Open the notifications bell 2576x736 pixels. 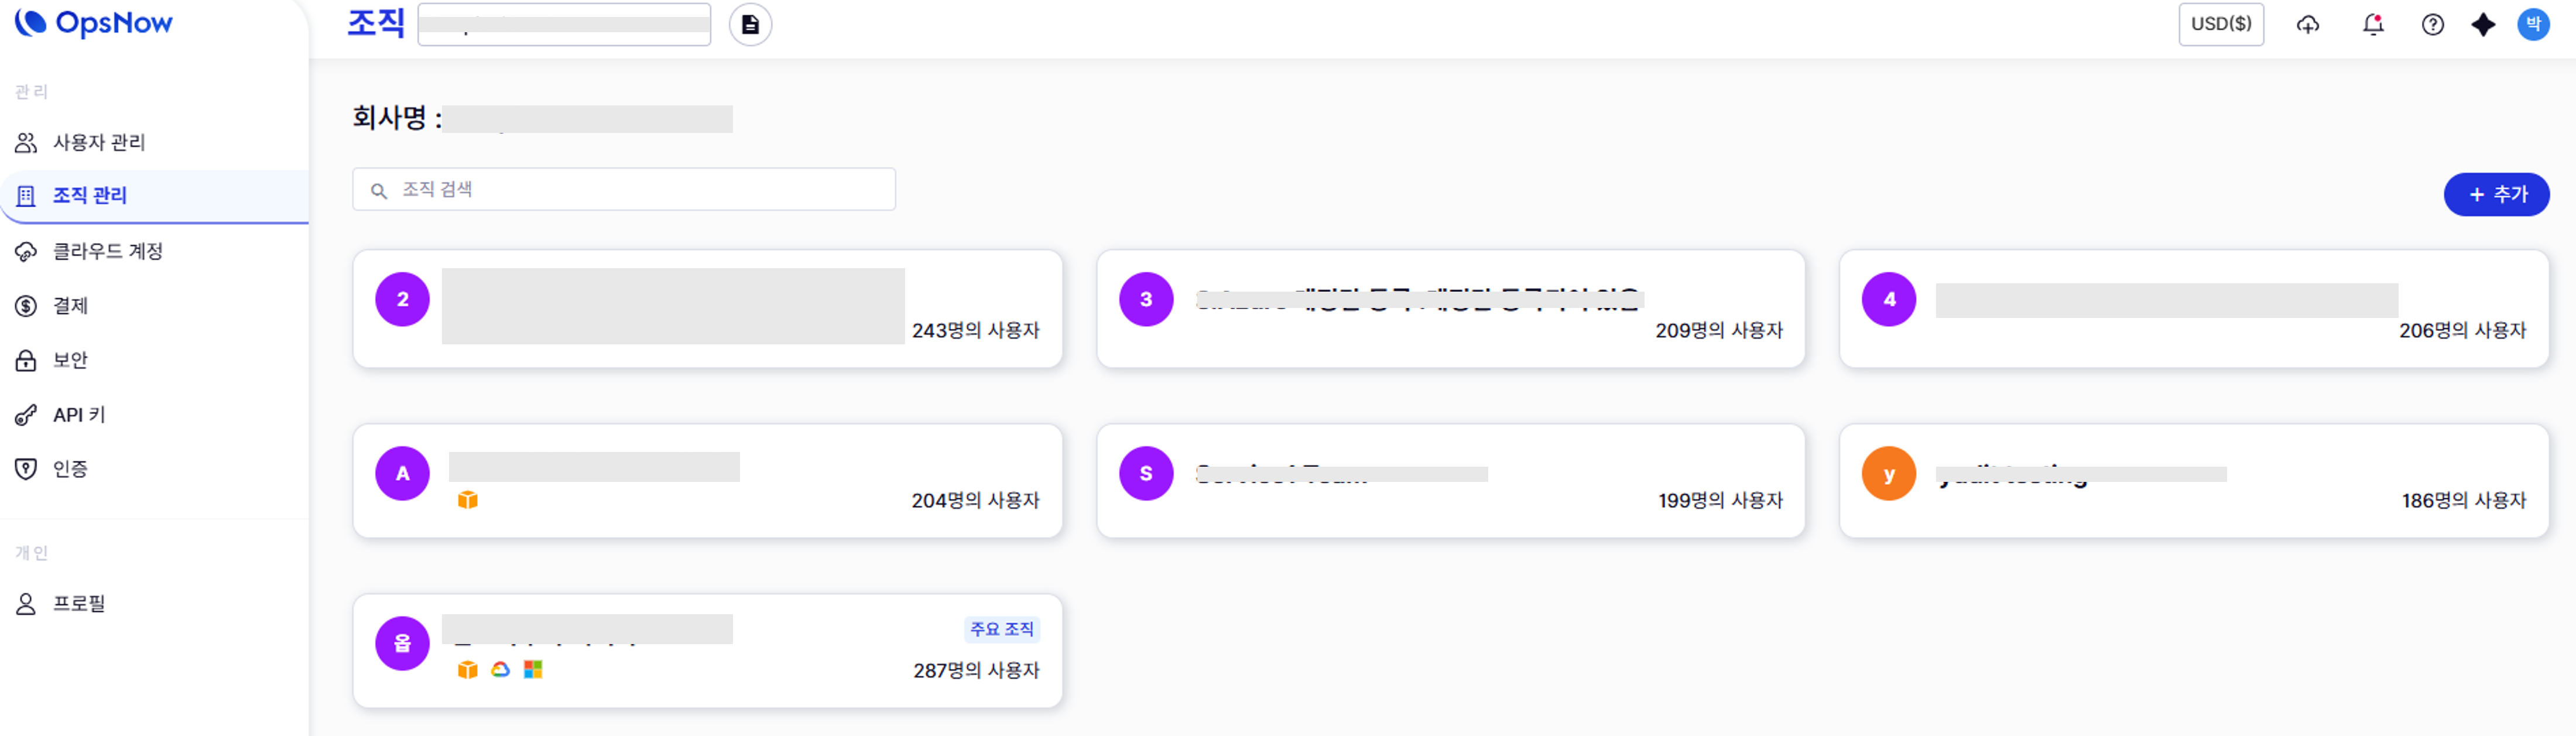[2372, 25]
